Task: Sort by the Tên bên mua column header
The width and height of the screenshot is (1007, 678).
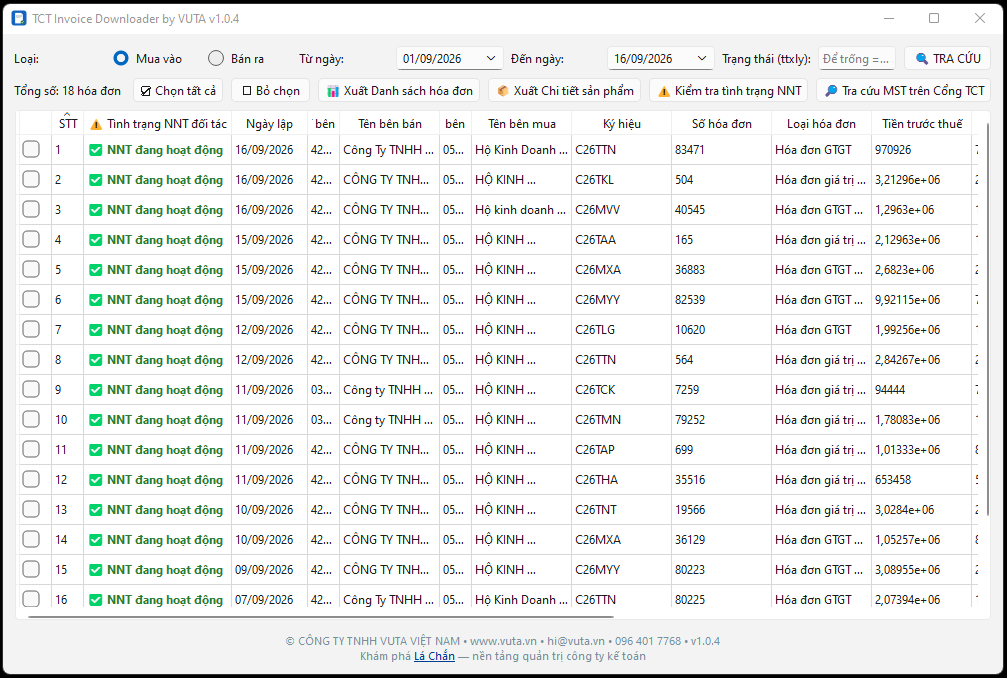Action: (x=521, y=124)
